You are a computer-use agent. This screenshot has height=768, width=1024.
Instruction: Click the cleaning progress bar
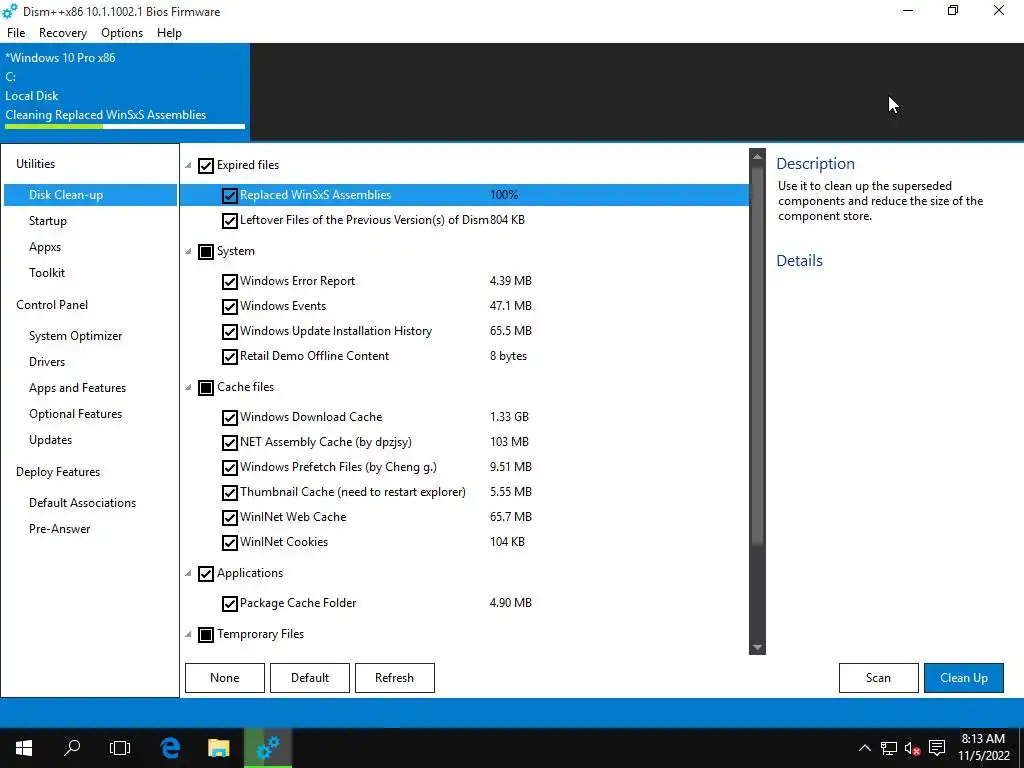tap(125, 126)
